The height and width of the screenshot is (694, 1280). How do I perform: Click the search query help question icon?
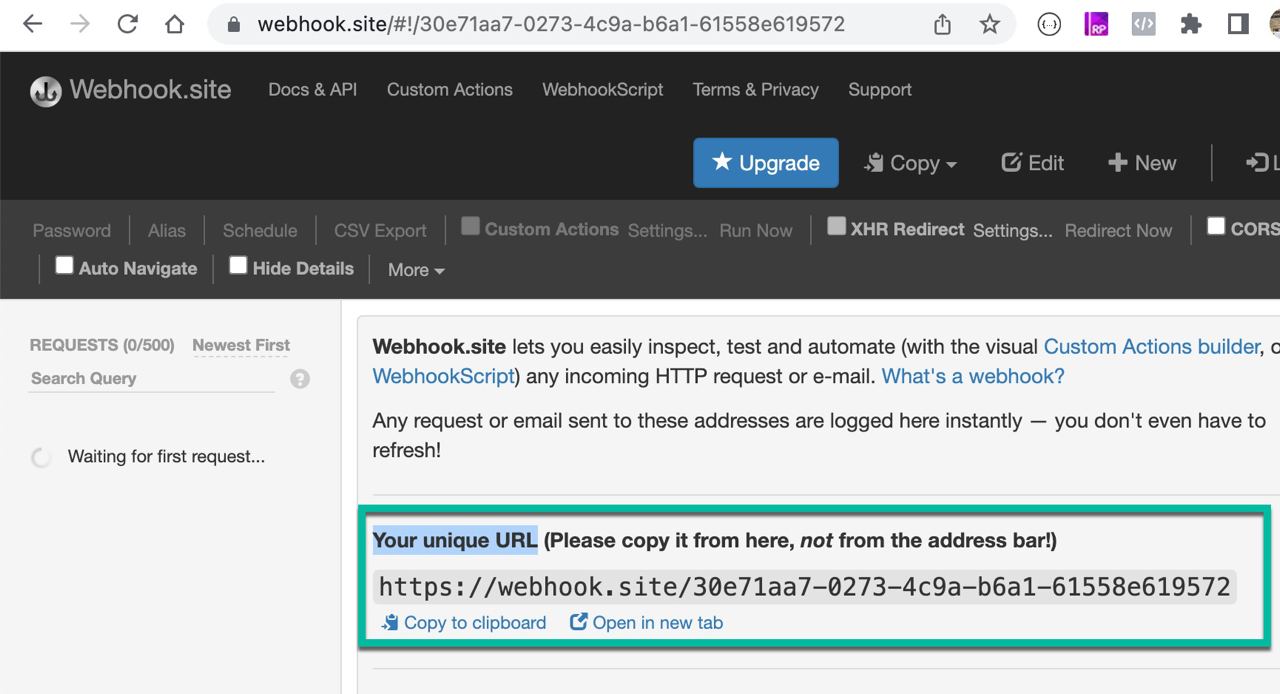[x=300, y=379]
